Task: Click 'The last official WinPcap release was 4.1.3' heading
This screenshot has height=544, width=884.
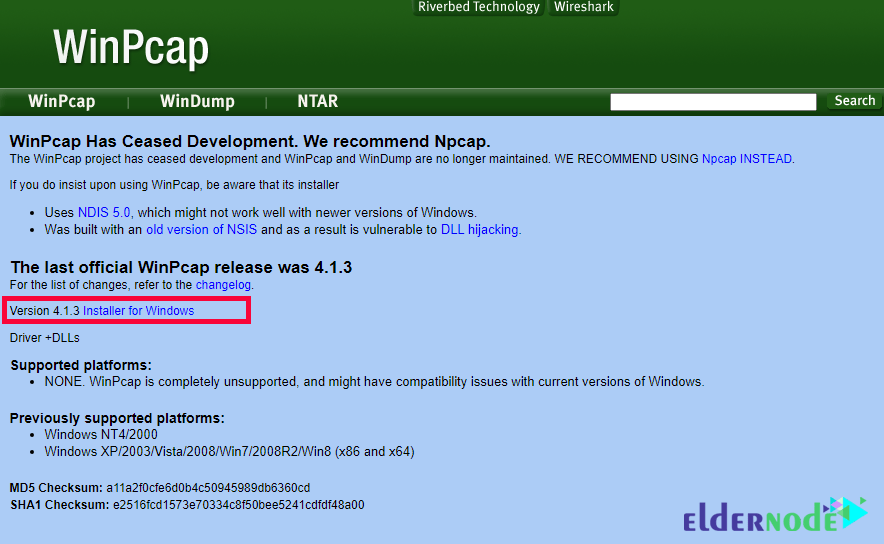Action: point(181,267)
